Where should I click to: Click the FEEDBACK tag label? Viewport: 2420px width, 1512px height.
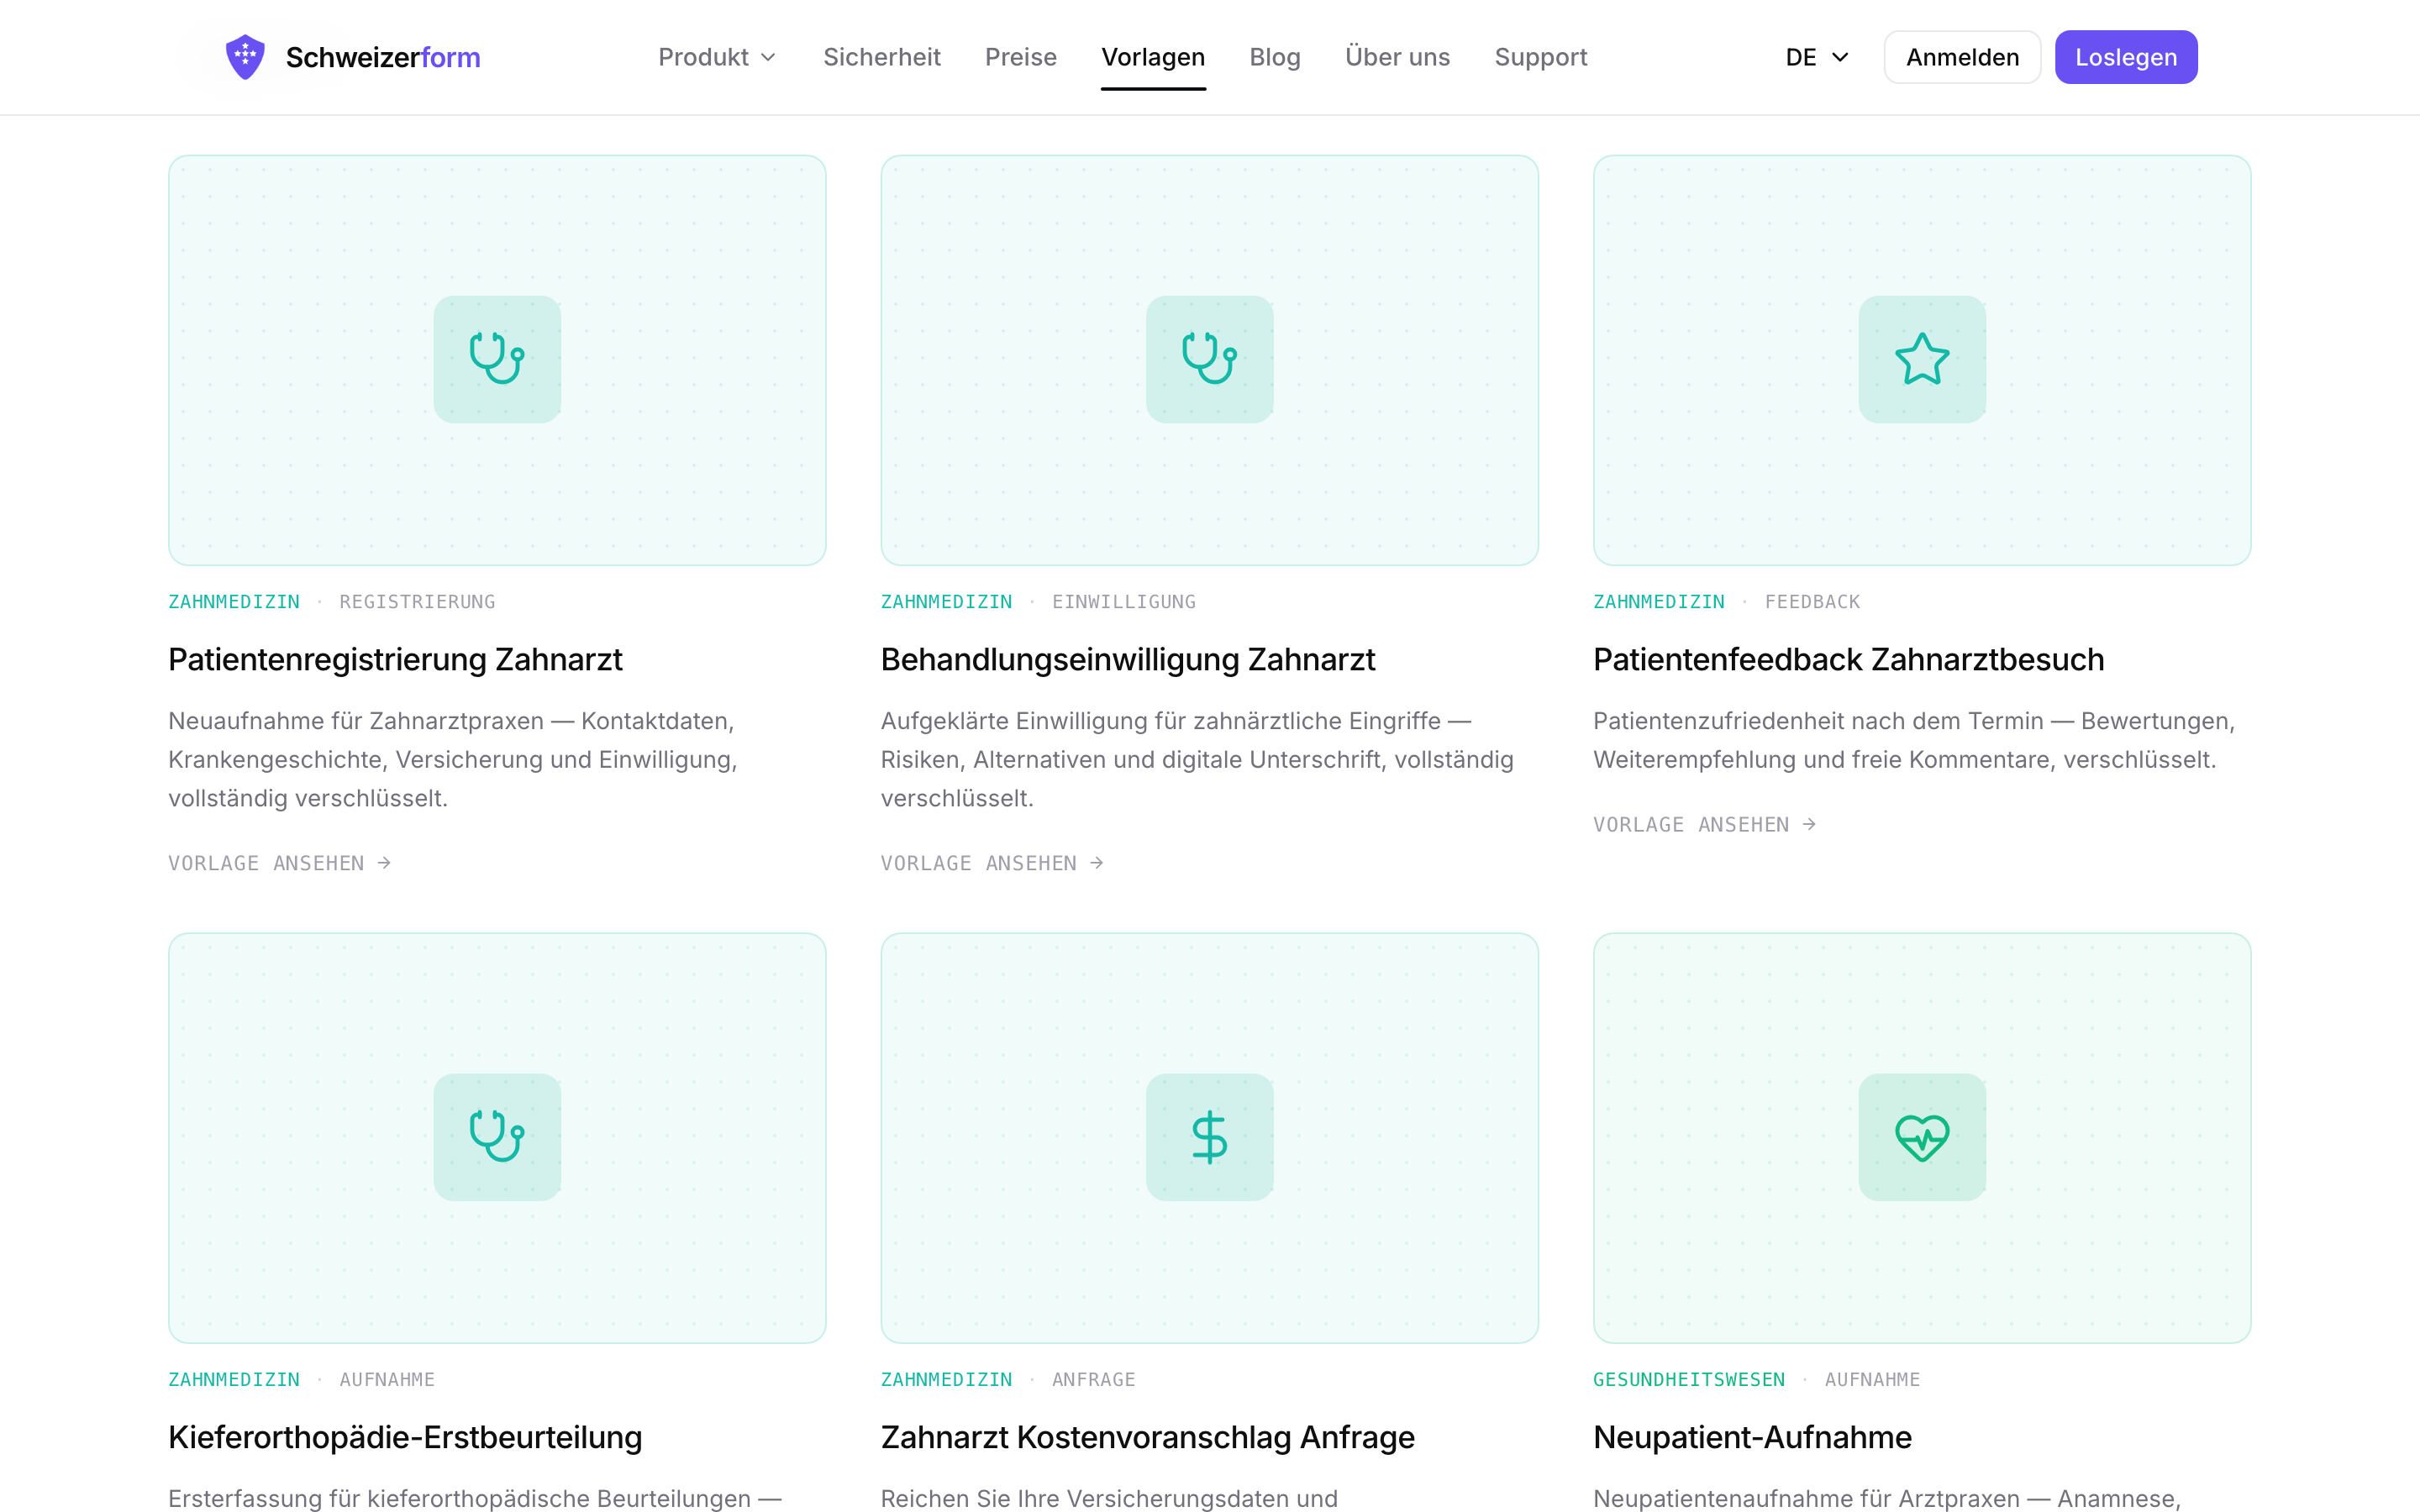click(1812, 602)
